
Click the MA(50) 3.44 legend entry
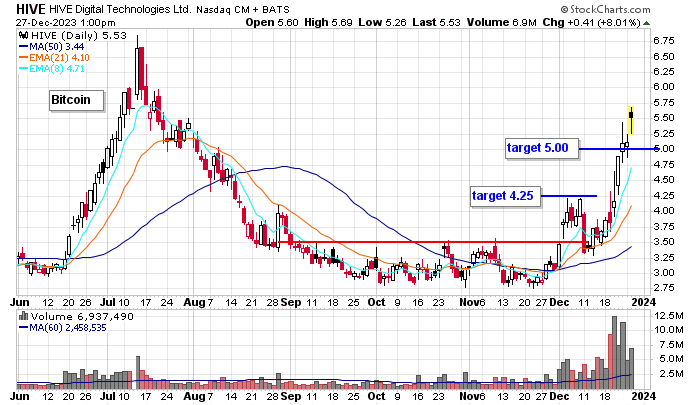(x=56, y=47)
